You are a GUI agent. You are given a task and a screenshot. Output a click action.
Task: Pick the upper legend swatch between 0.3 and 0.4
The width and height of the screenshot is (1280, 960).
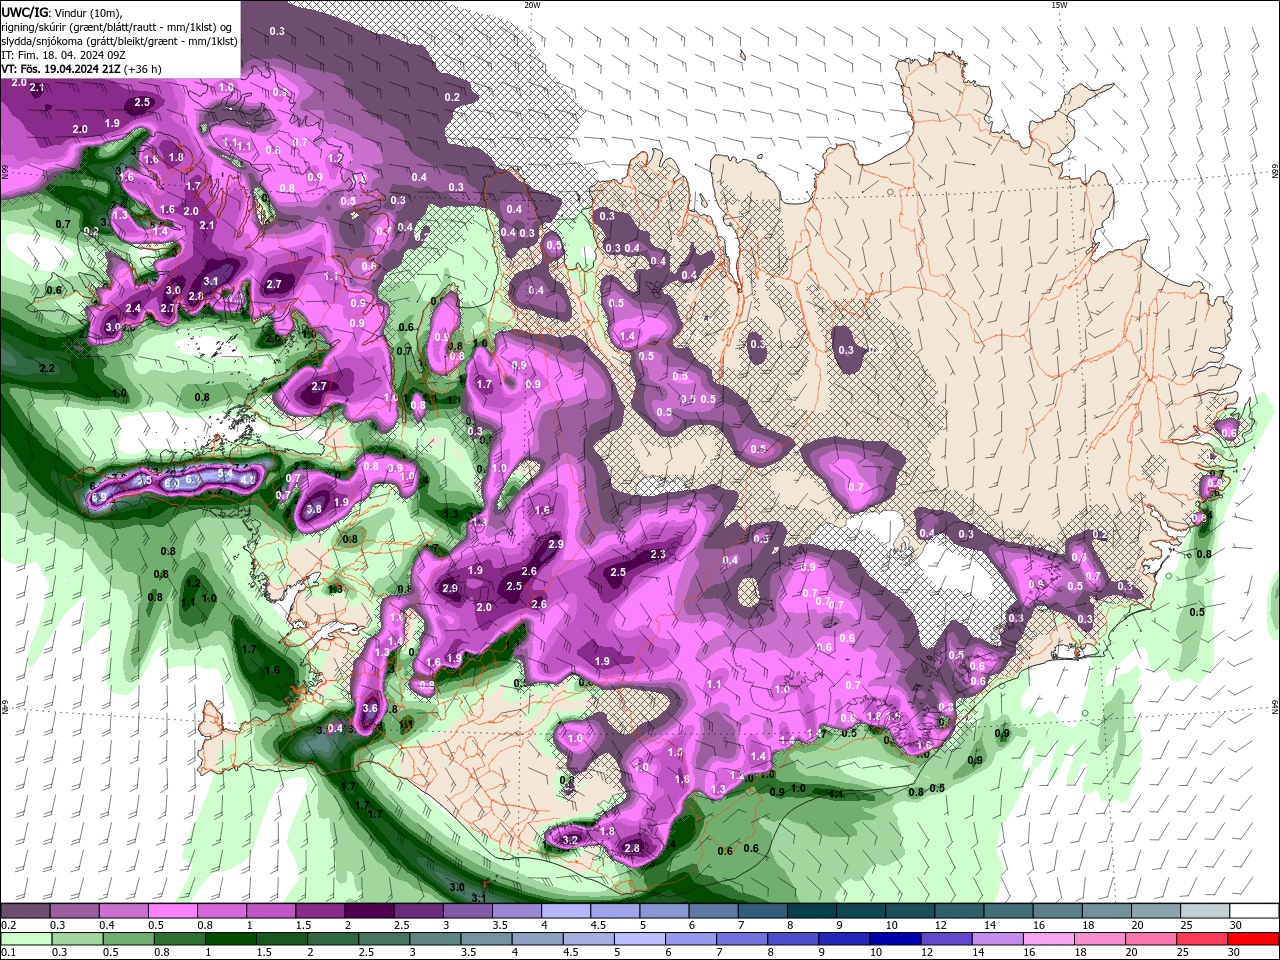point(73,911)
